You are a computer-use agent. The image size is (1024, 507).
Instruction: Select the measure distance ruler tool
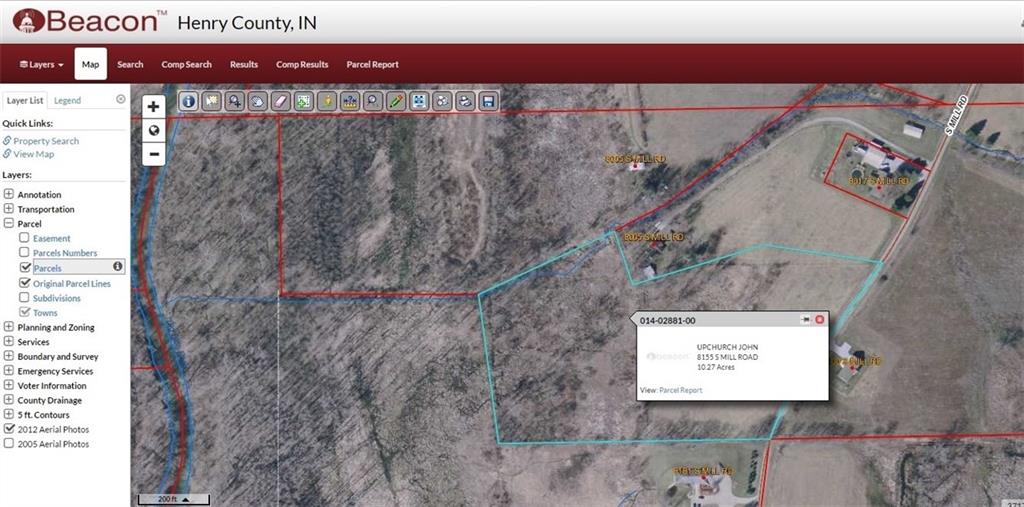(350, 101)
